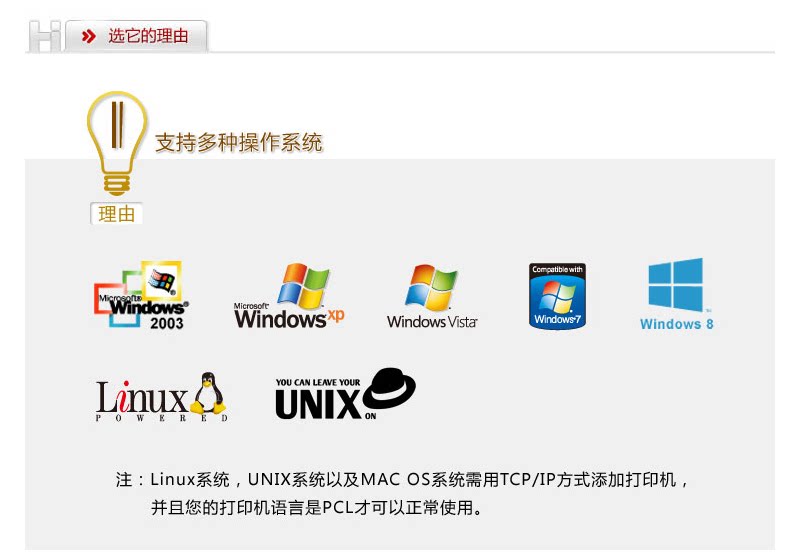The image size is (800, 560).
Task: Click the Linux Powered penguin logo
Action: (x=161, y=397)
